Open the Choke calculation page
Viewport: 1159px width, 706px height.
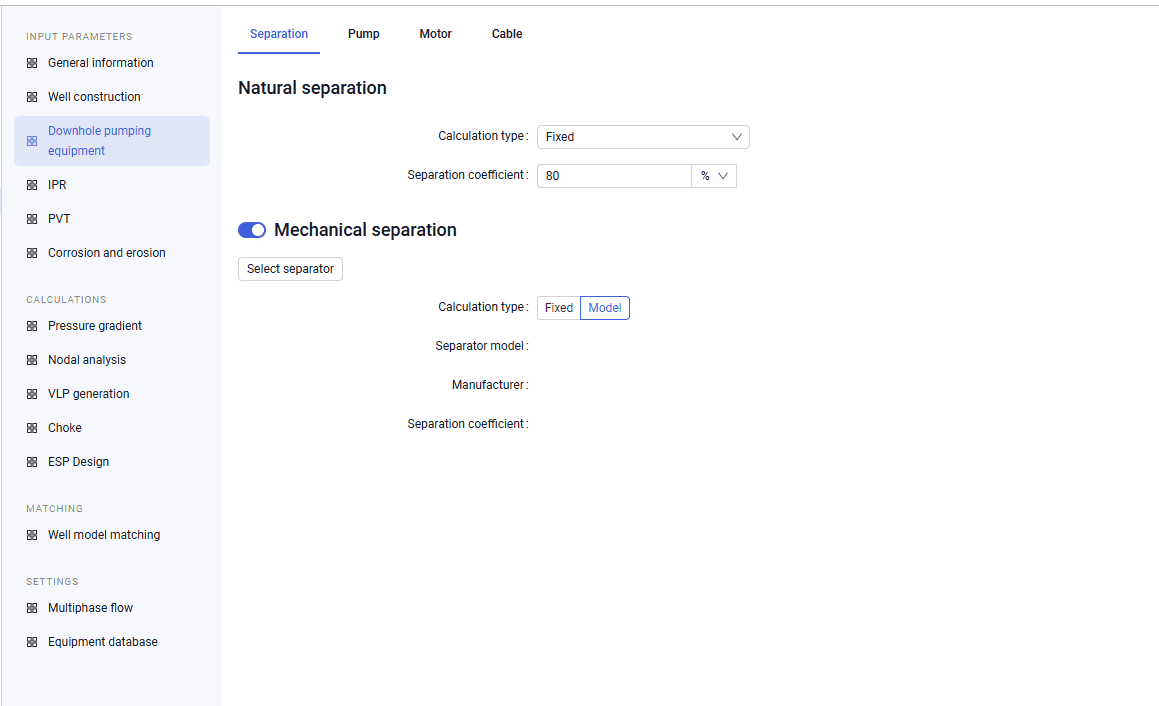pyautogui.click(x=112, y=429)
